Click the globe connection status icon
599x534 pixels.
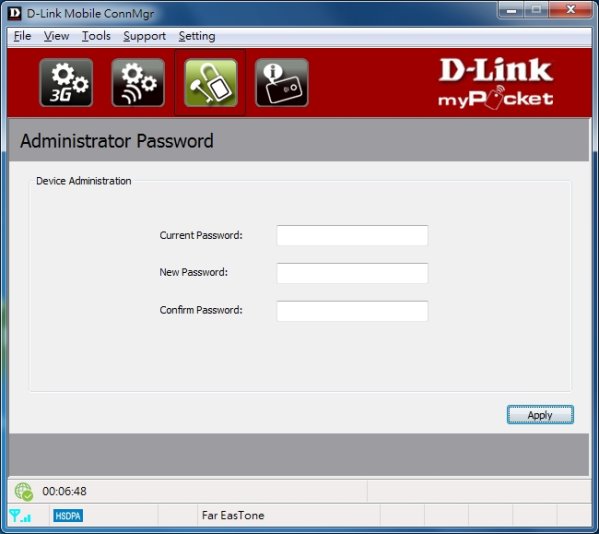24,491
